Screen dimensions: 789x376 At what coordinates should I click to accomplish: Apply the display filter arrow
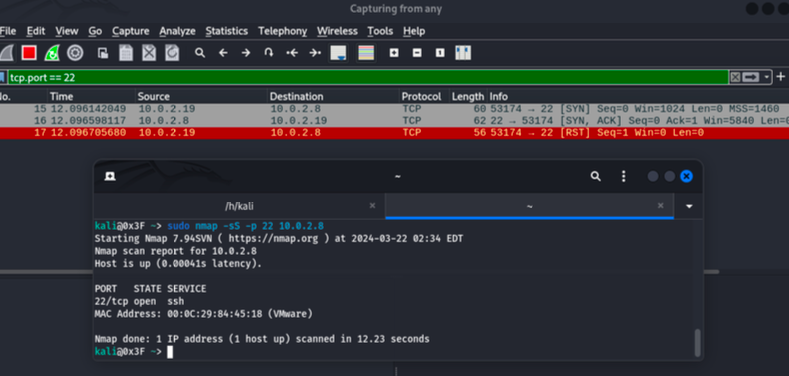[x=751, y=77]
